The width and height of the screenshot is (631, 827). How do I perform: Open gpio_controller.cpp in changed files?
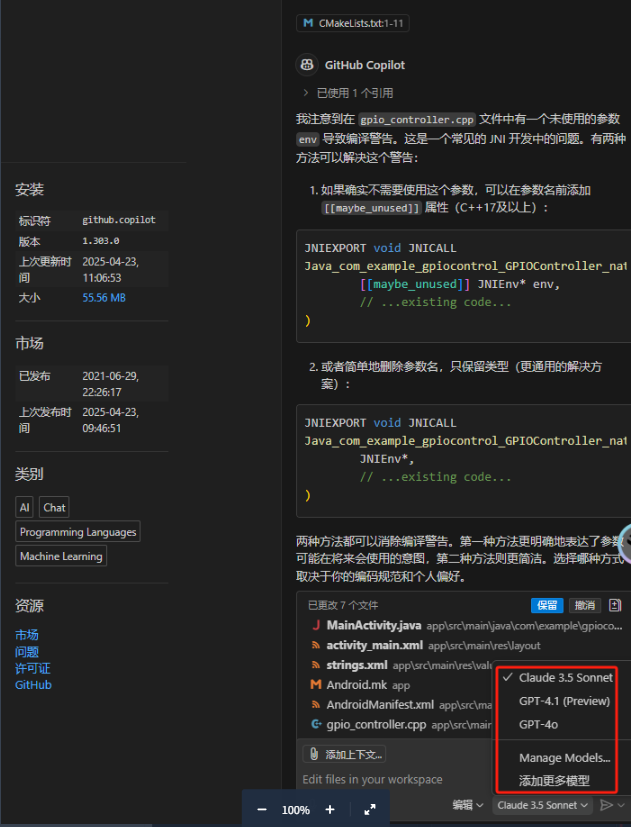(x=376, y=724)
